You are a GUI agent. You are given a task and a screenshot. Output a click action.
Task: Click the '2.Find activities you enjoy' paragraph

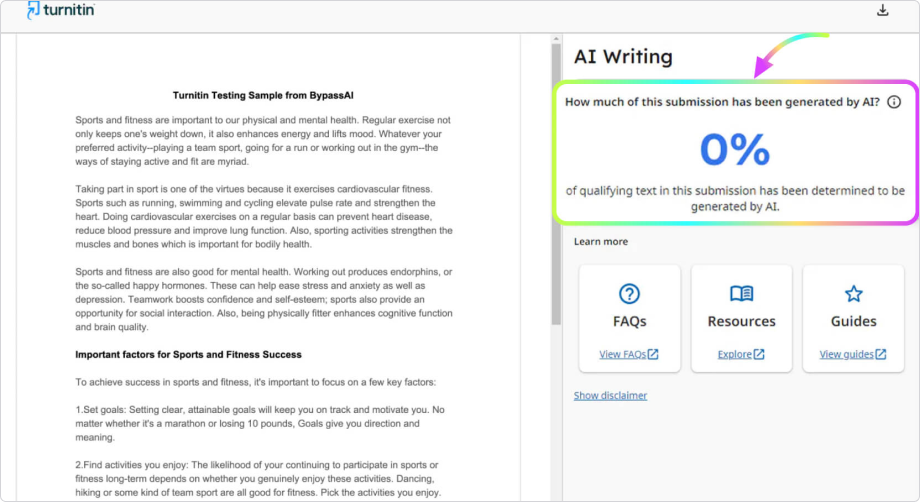pyautogui.click(x=258, y=479)
